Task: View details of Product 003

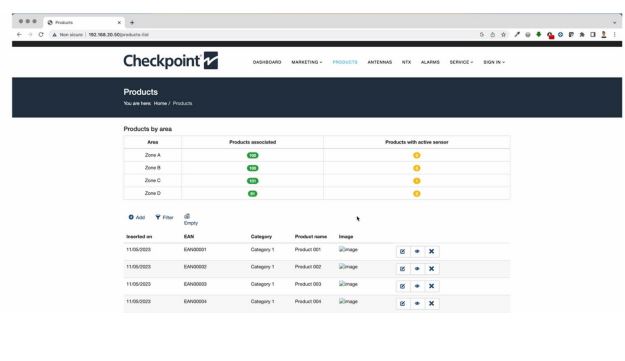Action: coord(417,286)
